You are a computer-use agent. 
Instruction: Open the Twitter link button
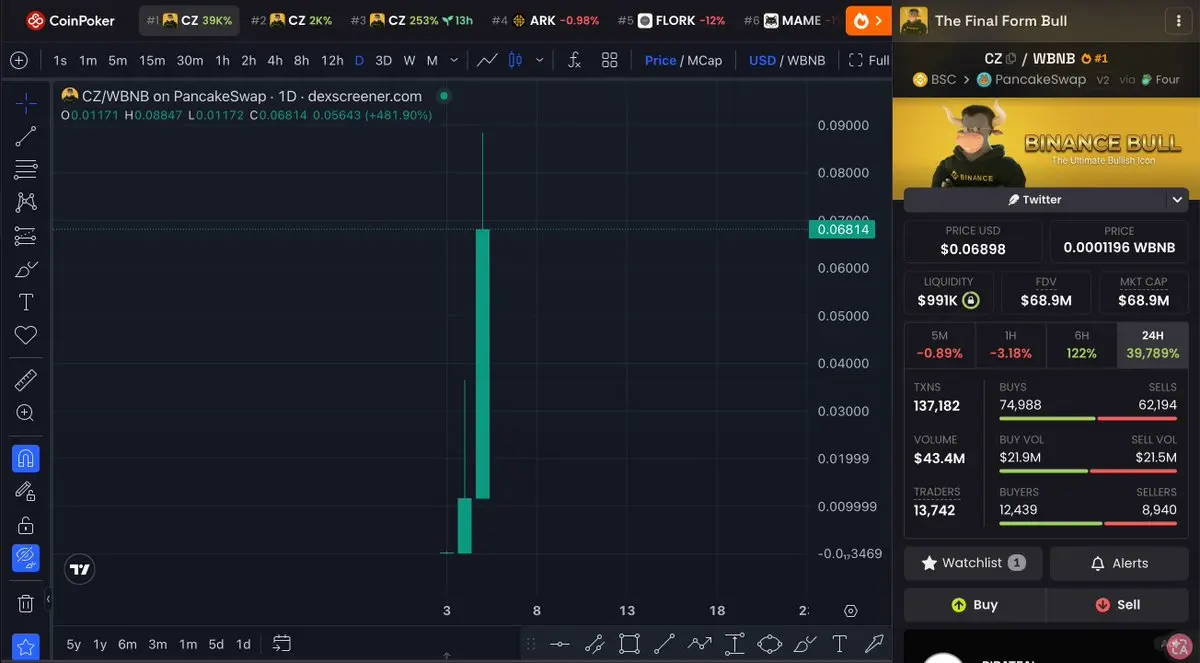tap(1034, 199)
